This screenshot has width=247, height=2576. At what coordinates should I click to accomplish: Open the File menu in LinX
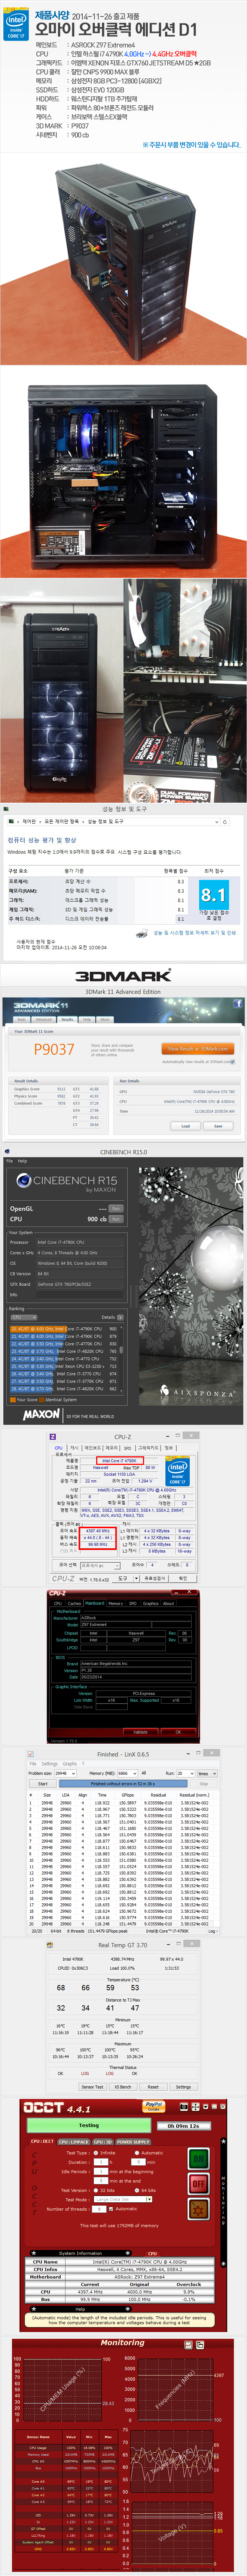[32, 1763]
